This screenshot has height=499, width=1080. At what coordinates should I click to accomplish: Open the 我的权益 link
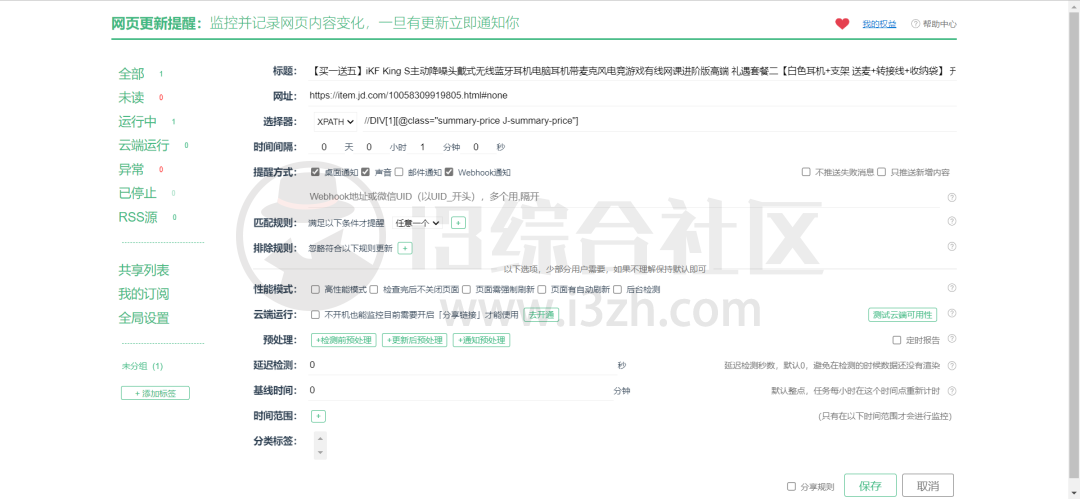[880, 23]
